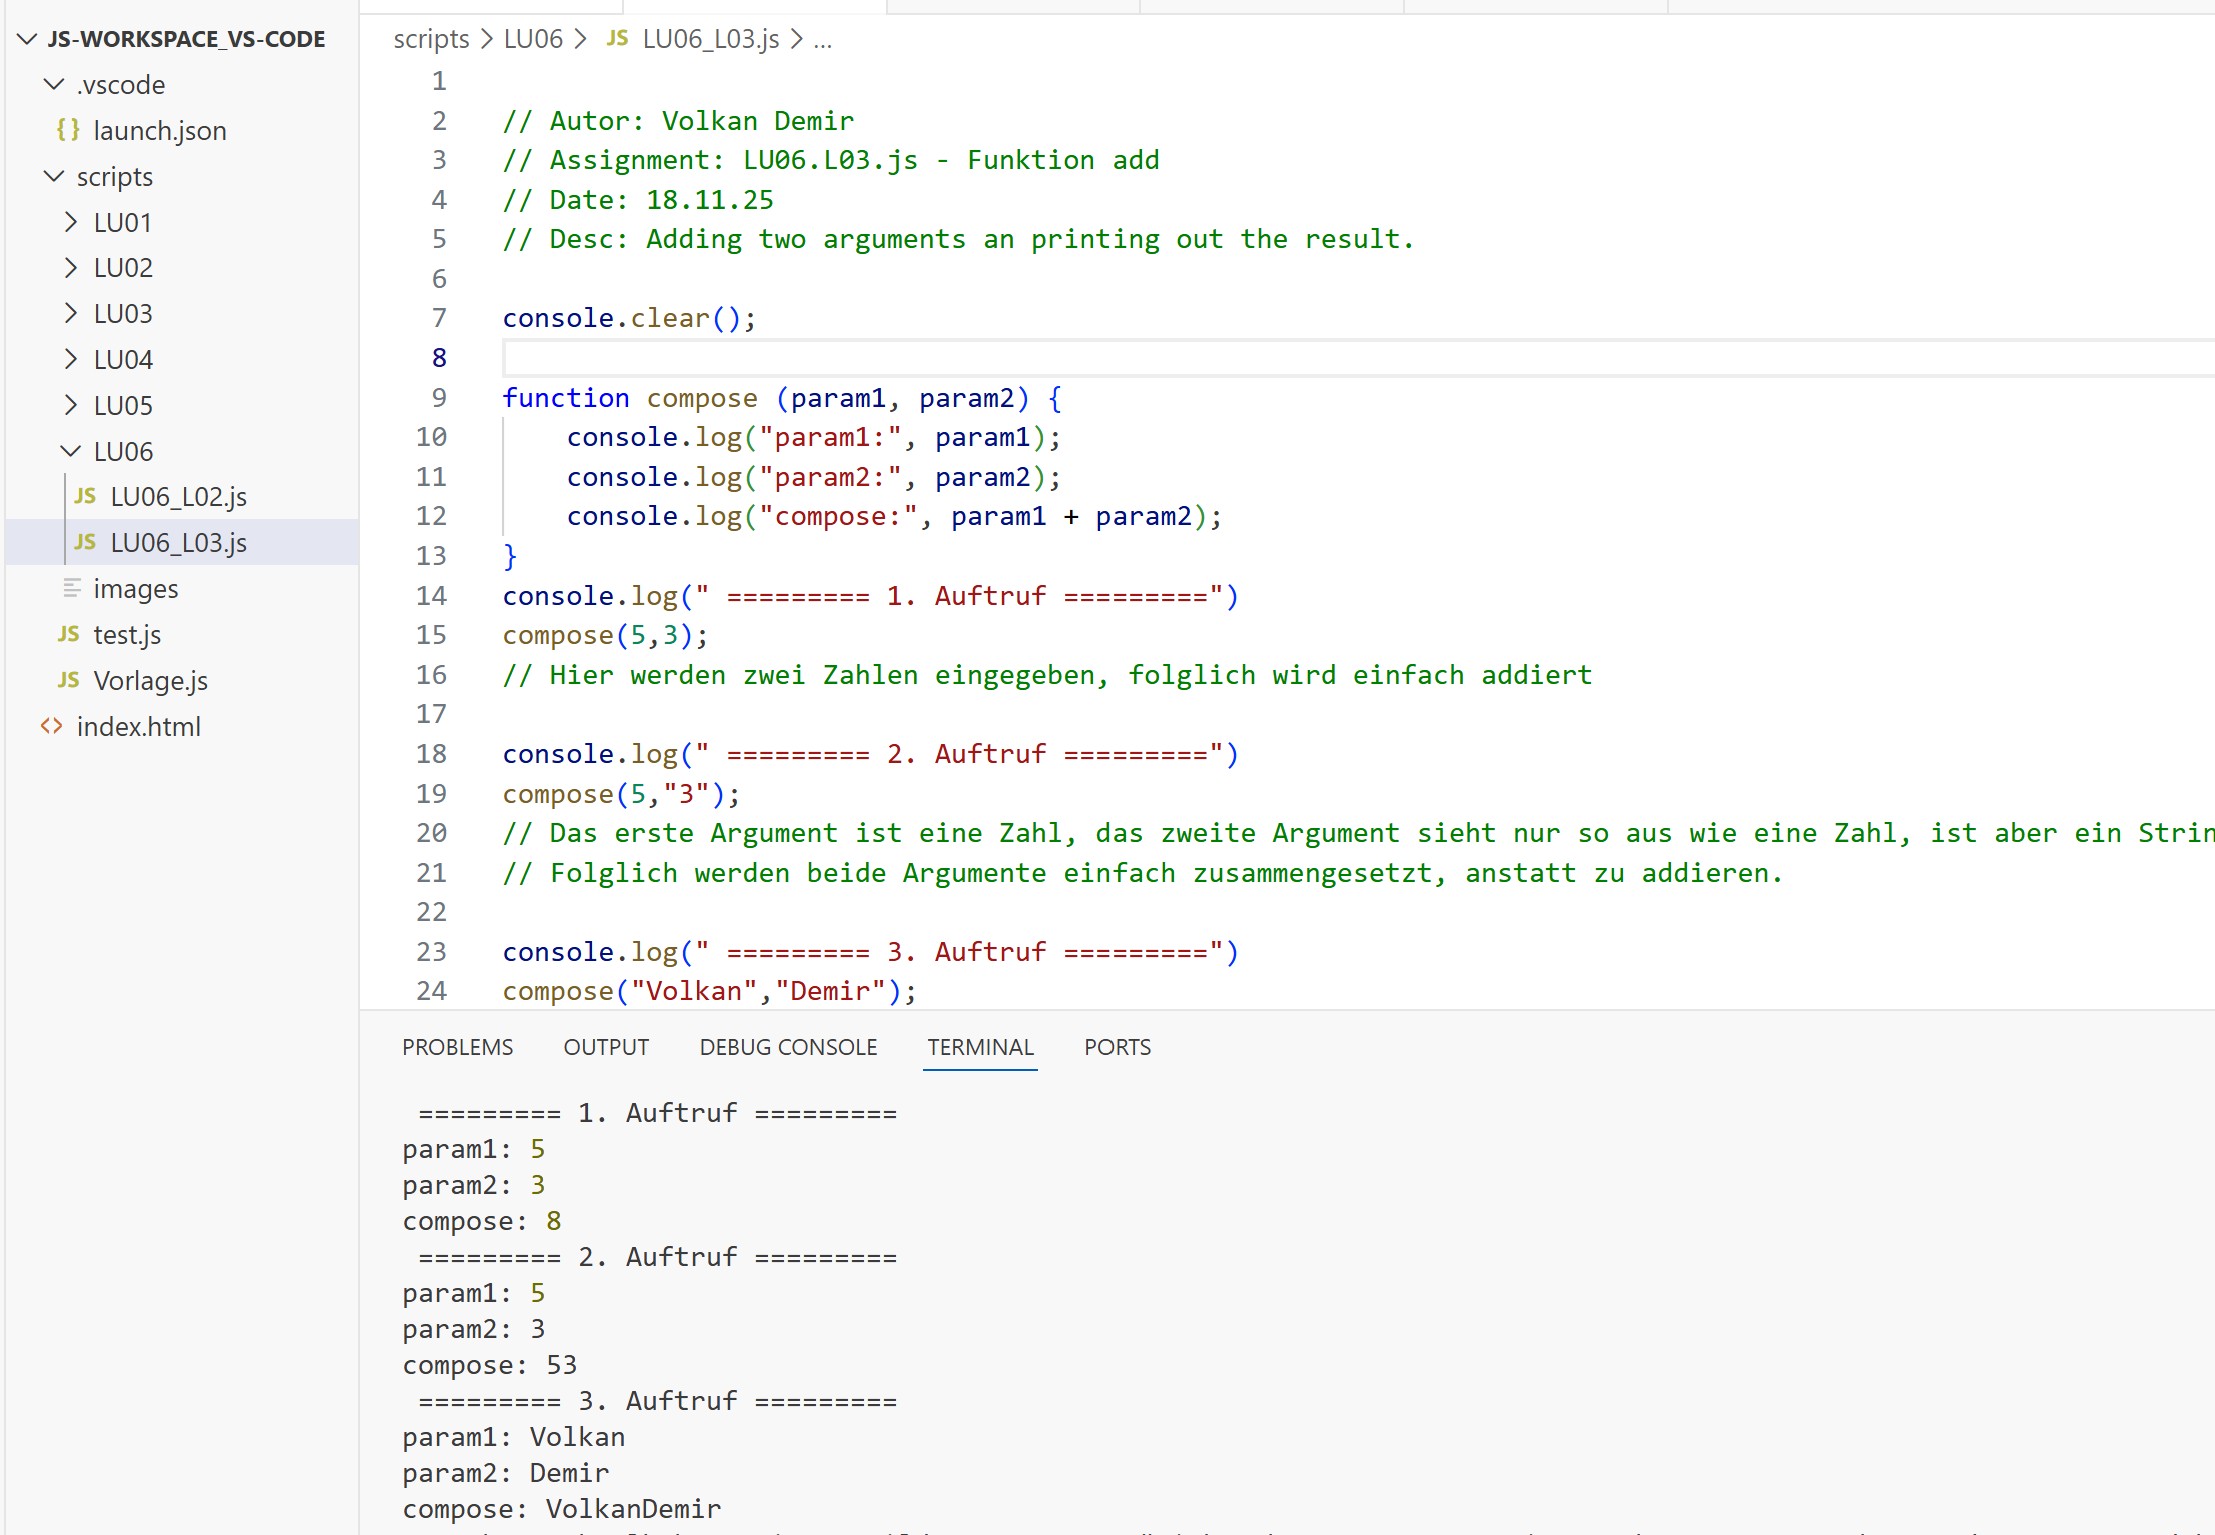Click JS icon in breadcrumb path
This screenshot has height=1535, width=2215.
pyautogui.click(x=617, y=38)
